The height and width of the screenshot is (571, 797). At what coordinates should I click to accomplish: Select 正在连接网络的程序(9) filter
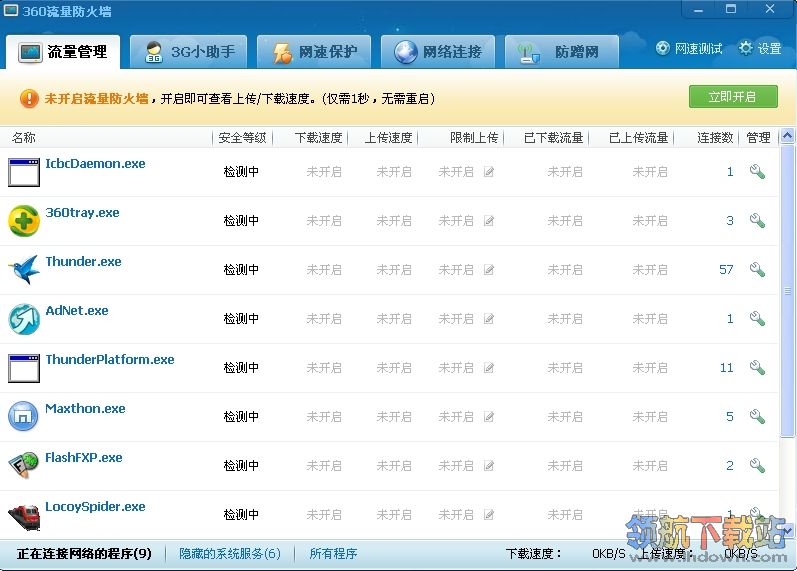click(84, 553)
